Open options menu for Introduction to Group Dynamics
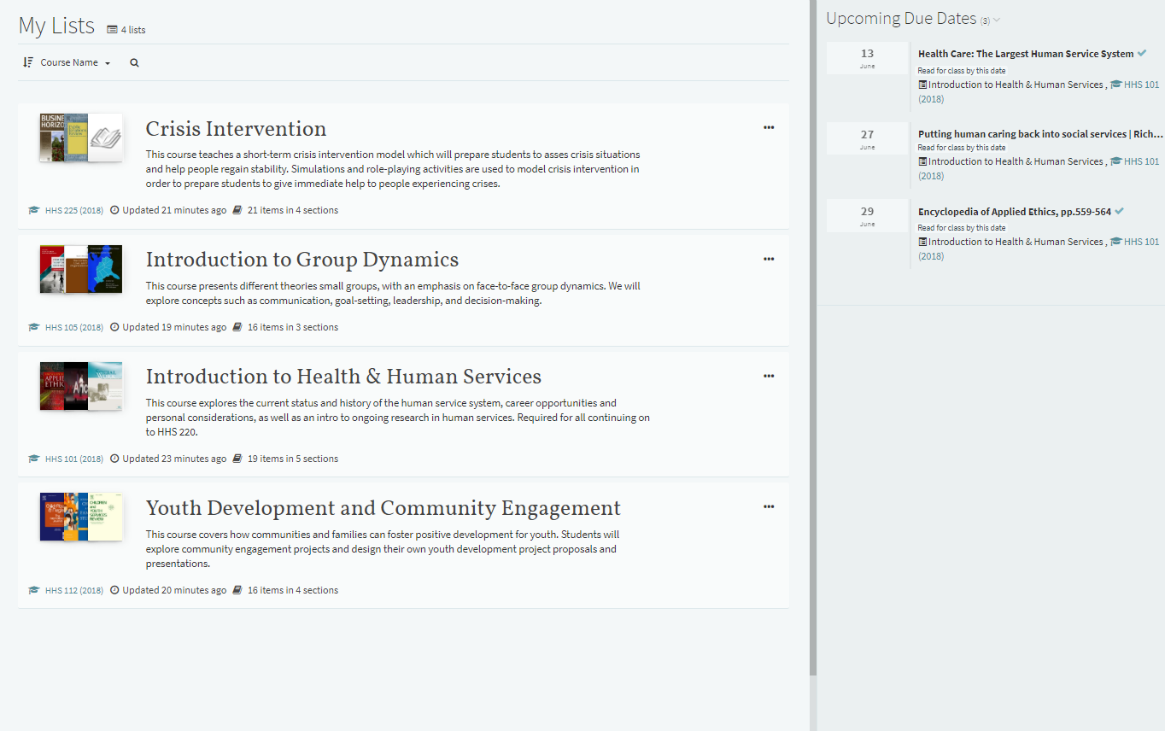1165x731 pixels. (x=768, y=259)
